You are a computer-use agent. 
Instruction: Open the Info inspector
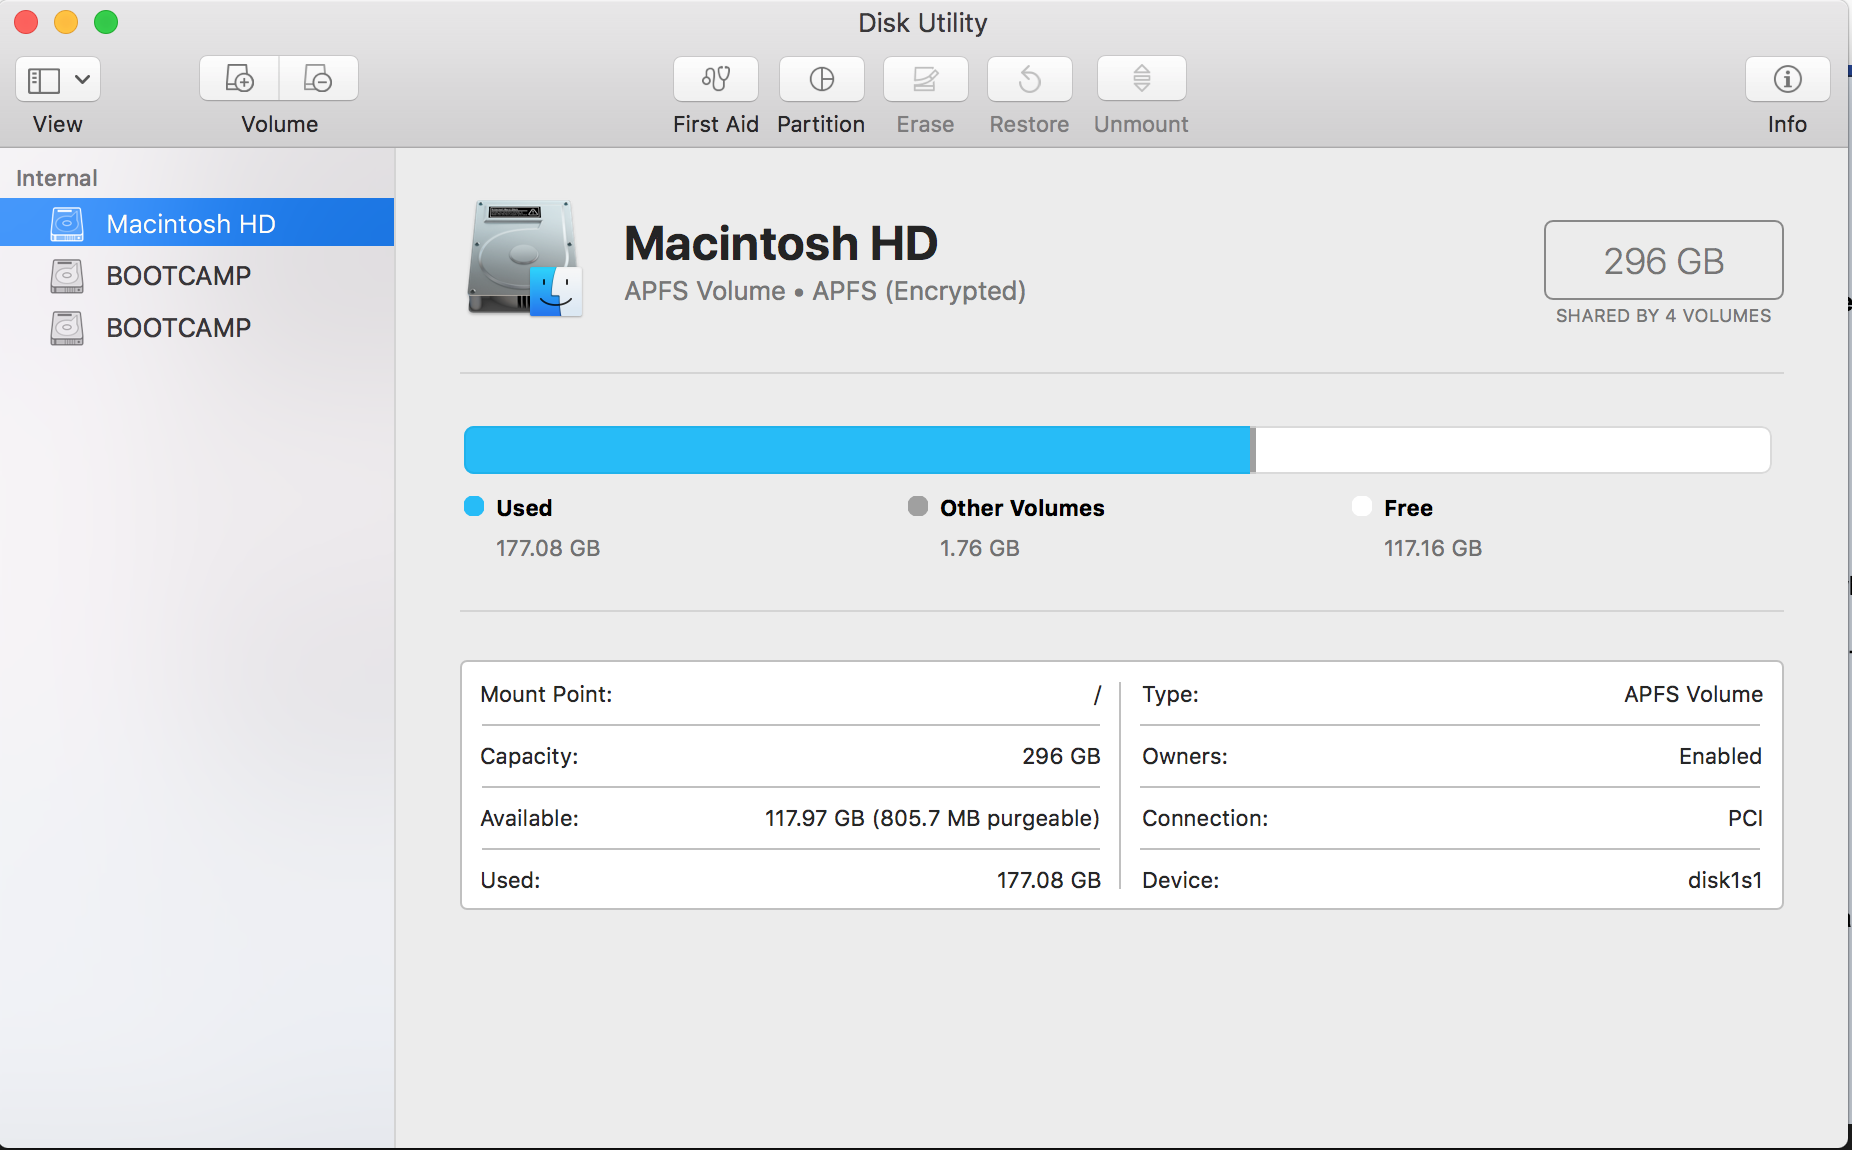tap(1787, 79)
